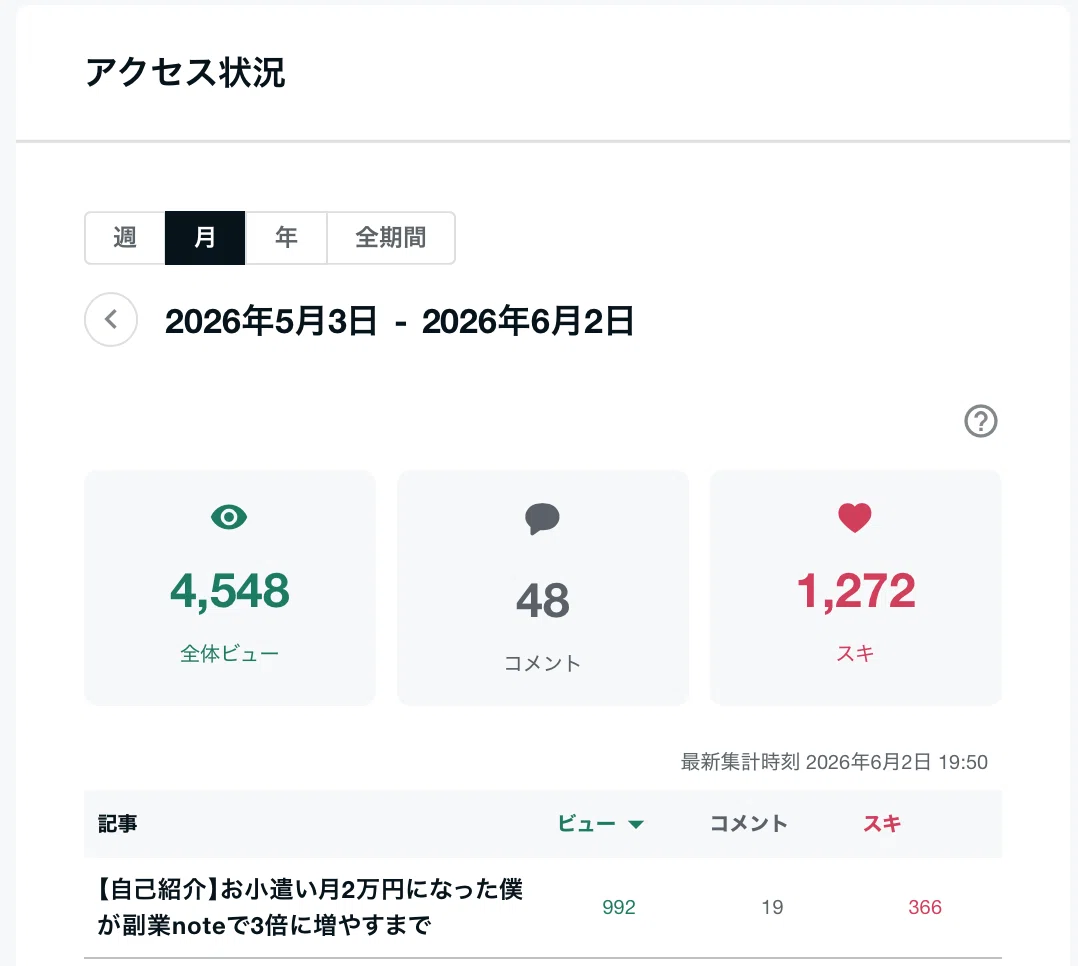Screen dimensions: 1078x966
Task: Click the green eye views icon
Action: point(229,517)
